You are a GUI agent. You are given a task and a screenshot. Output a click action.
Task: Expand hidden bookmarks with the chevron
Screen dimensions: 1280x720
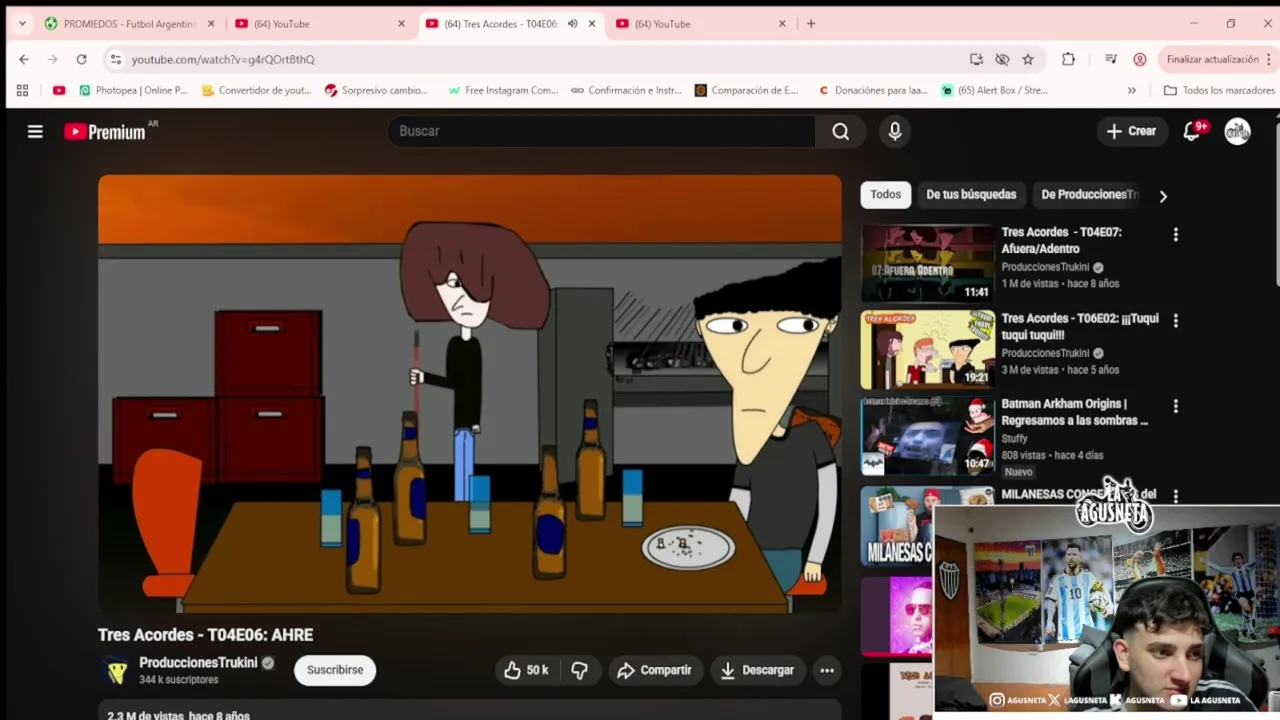pyautogui.click(x=1131, y=90)
